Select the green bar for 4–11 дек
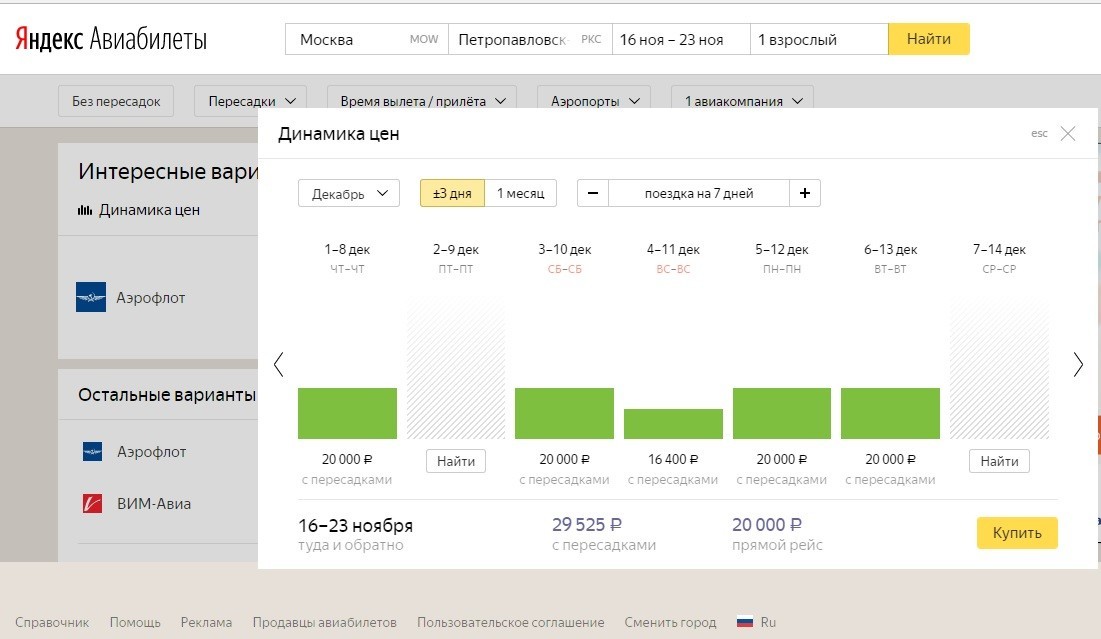This screenshot has height=639, width=1101. [673, 424]
